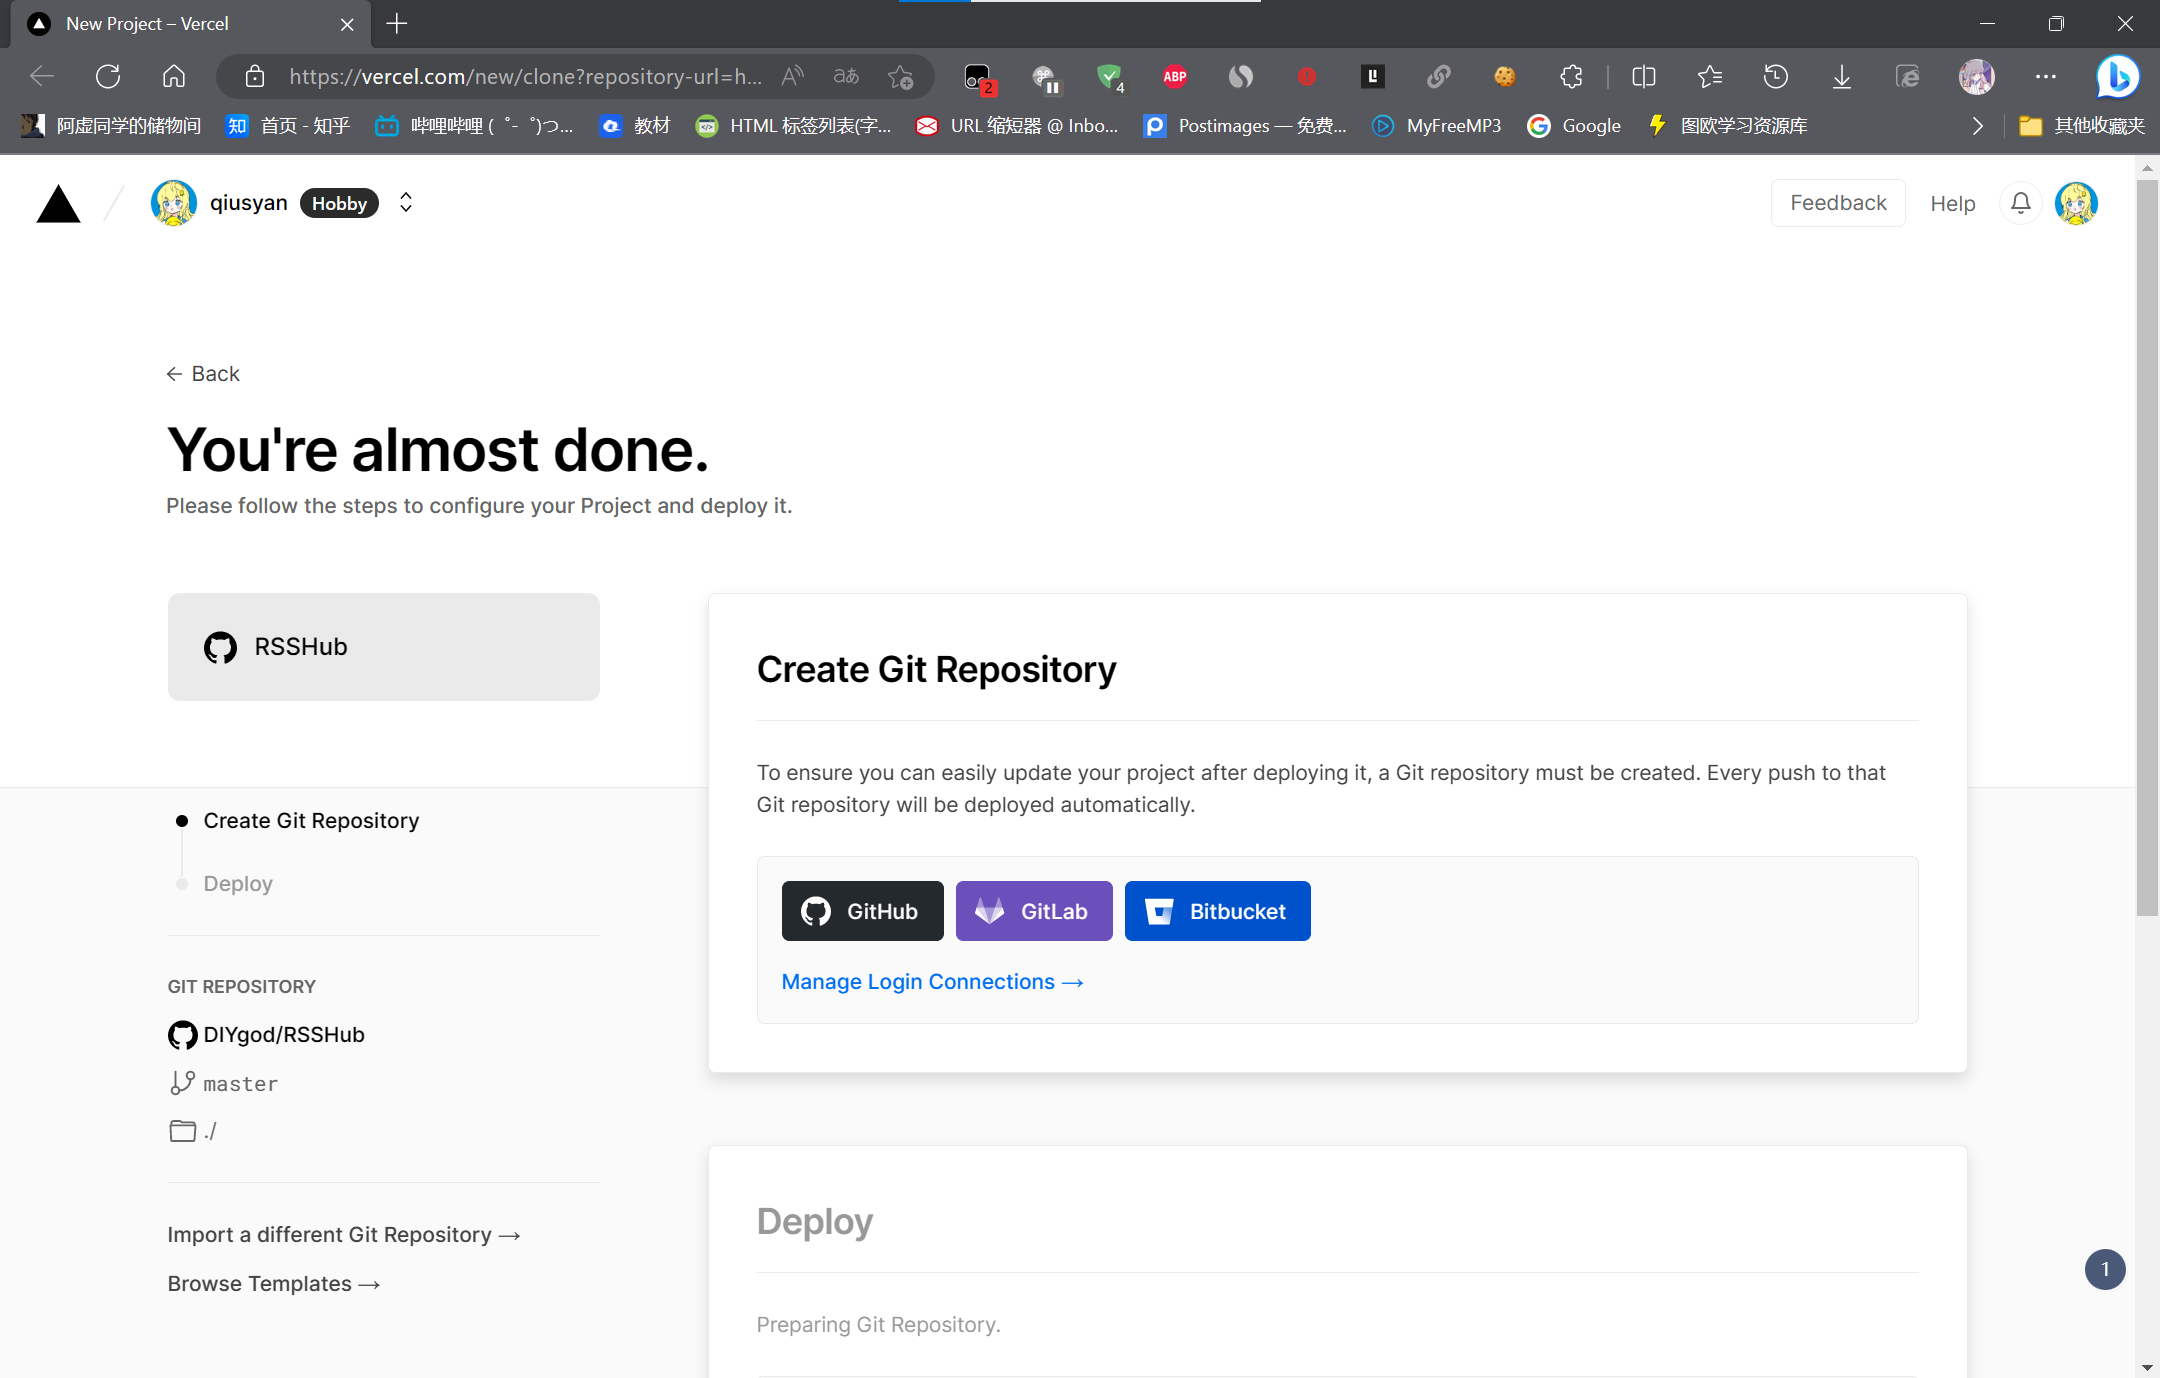This screenshot has width=2160, height=1378.
Task: Open the 图欧学习资源库 bookmark
Action: [x=1728, y=125]
